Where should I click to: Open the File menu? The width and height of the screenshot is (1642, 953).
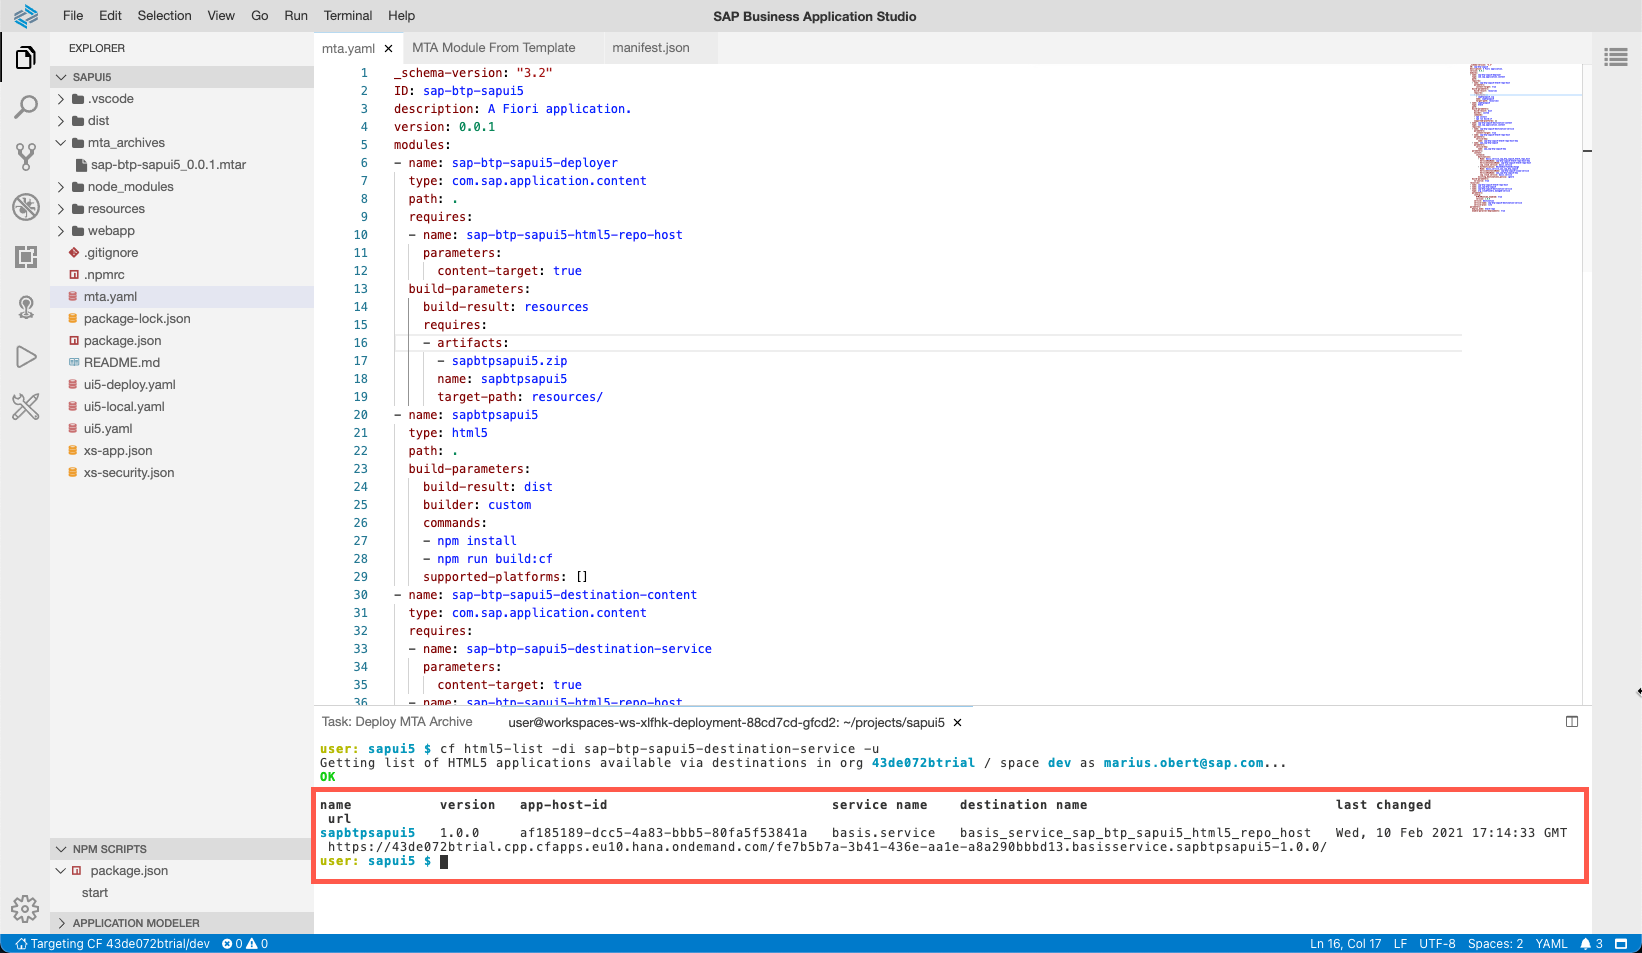[73, 16]
